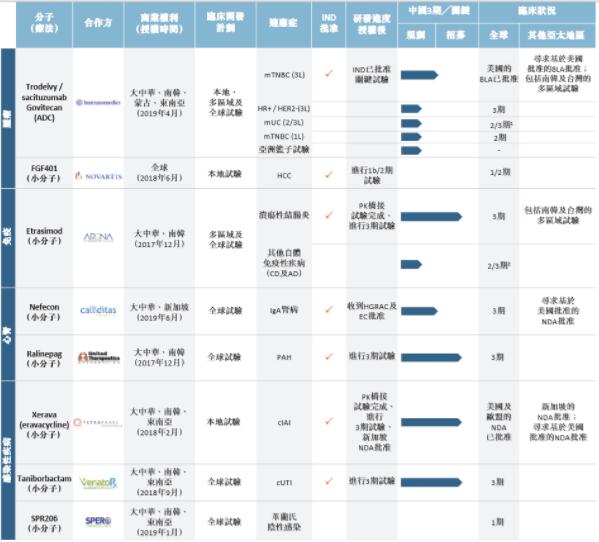Select the Etrasimod molecule name
The image size is (599, 542).
pos(44,231)
